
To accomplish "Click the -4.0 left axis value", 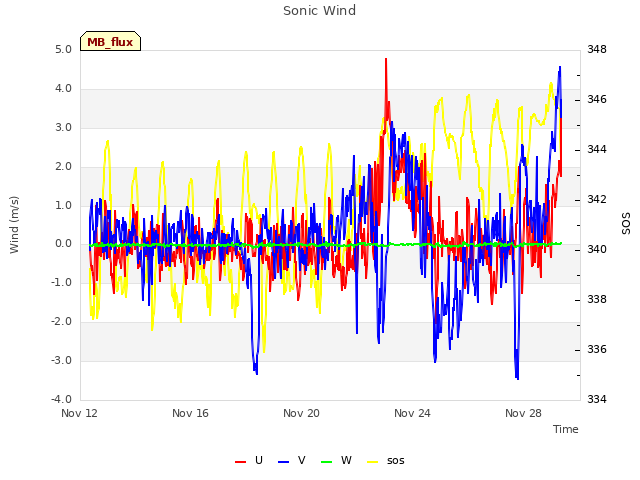I will pyautogui.click(x=61, y=399).
